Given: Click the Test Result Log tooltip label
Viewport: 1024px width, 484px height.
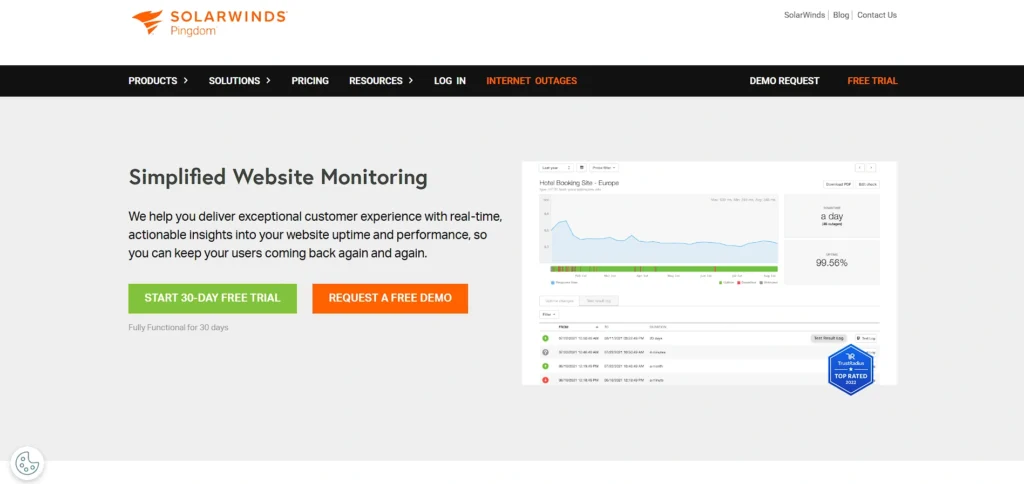Looking at the screenshot, I should click(829, 338).
